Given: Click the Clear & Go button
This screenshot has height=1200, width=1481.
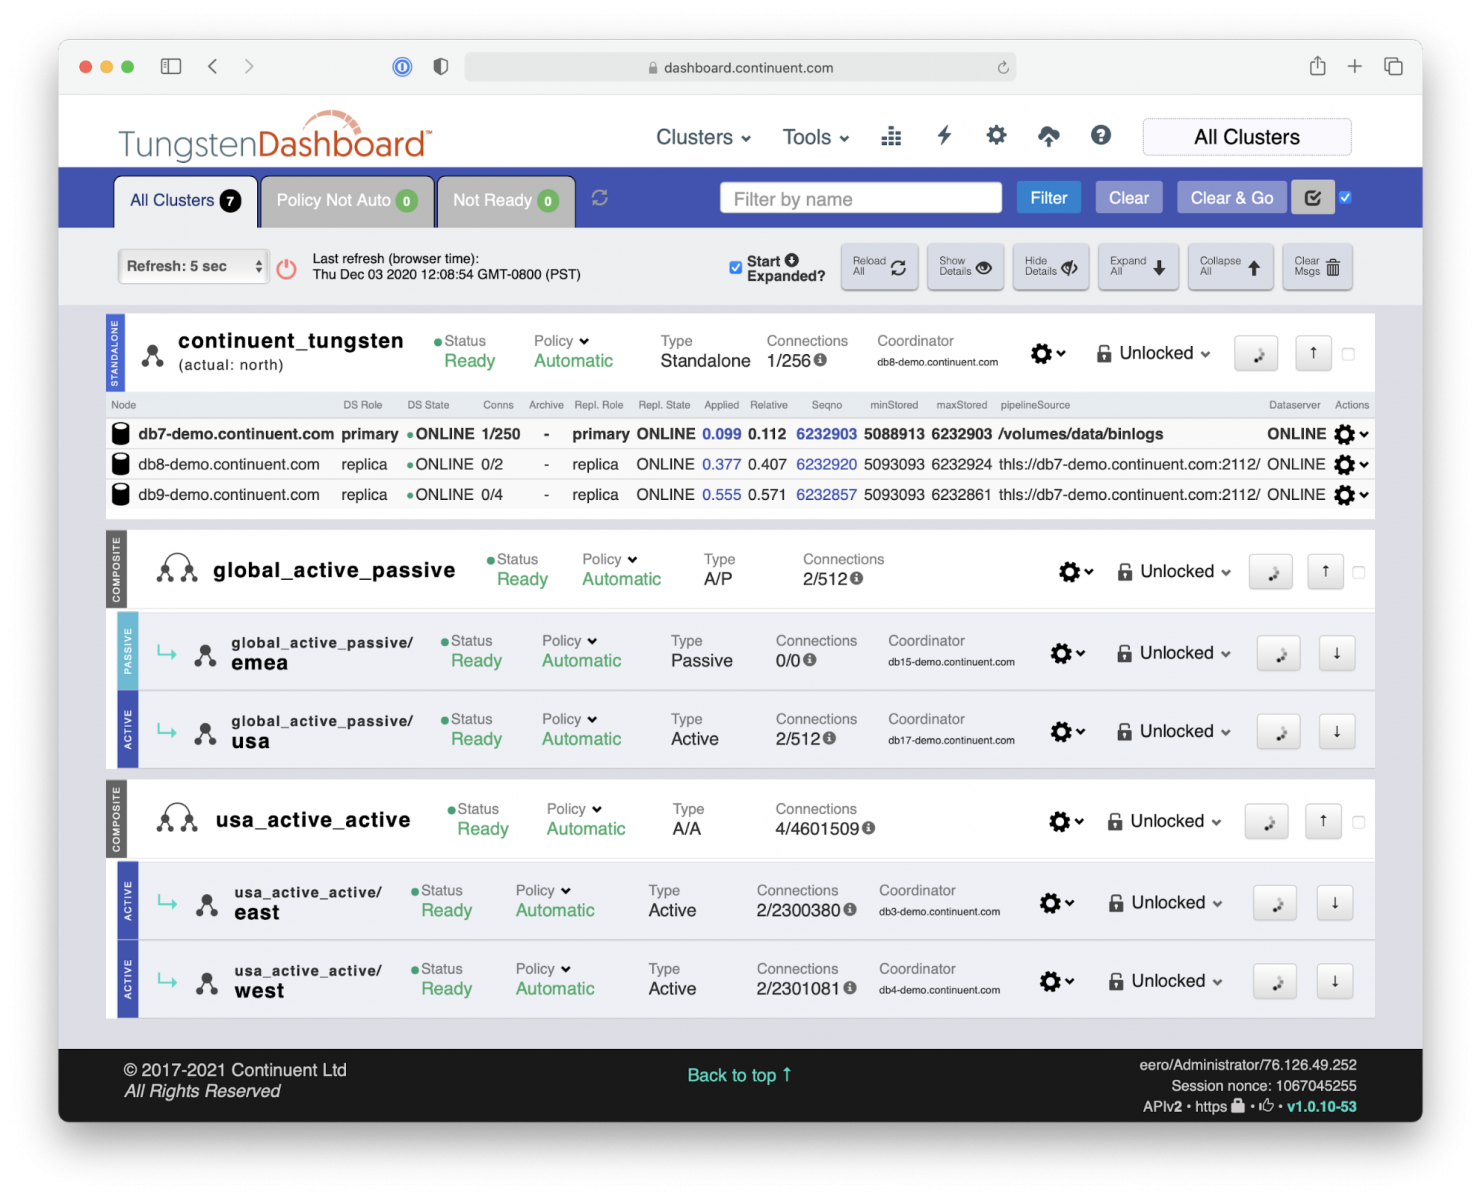Looking at the screenshot, I should [x=1232, y=198].
